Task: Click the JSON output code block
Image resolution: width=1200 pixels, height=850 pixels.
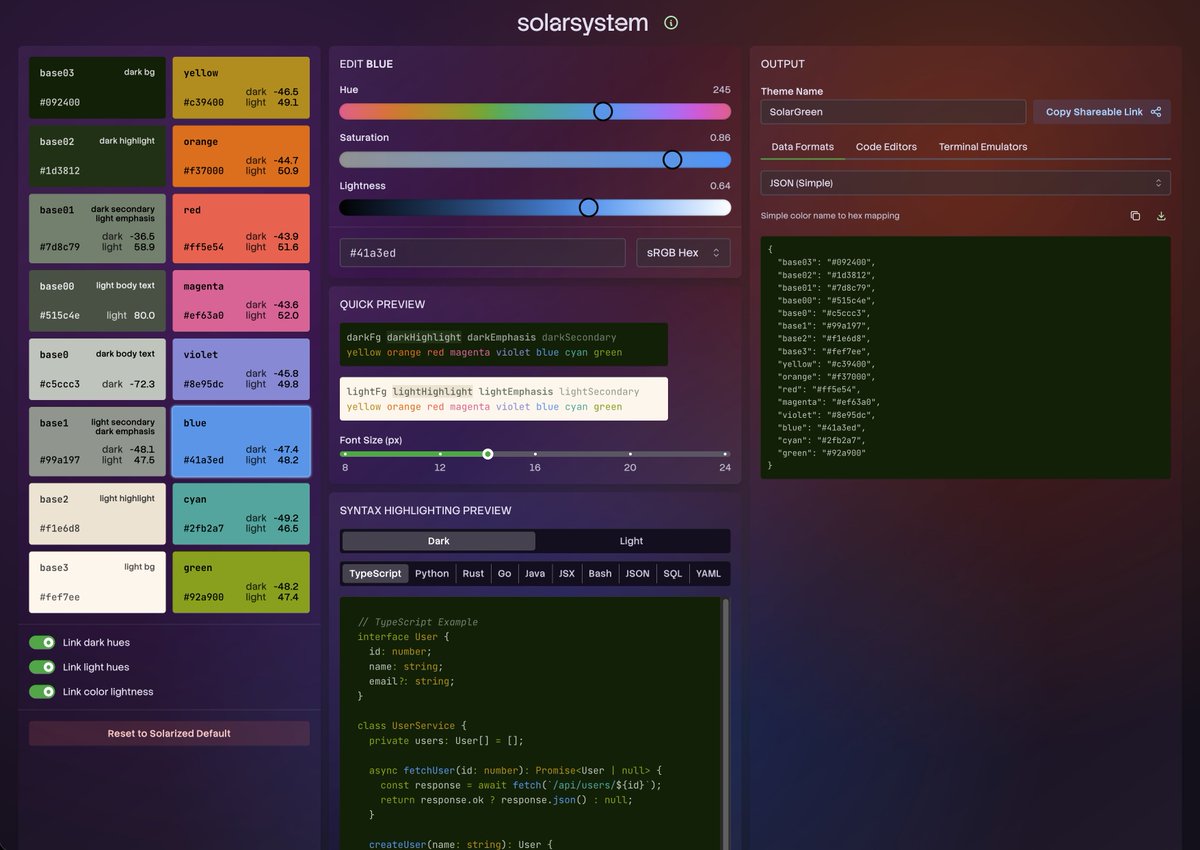Action: pyautogui.click(x=966, y=357)
